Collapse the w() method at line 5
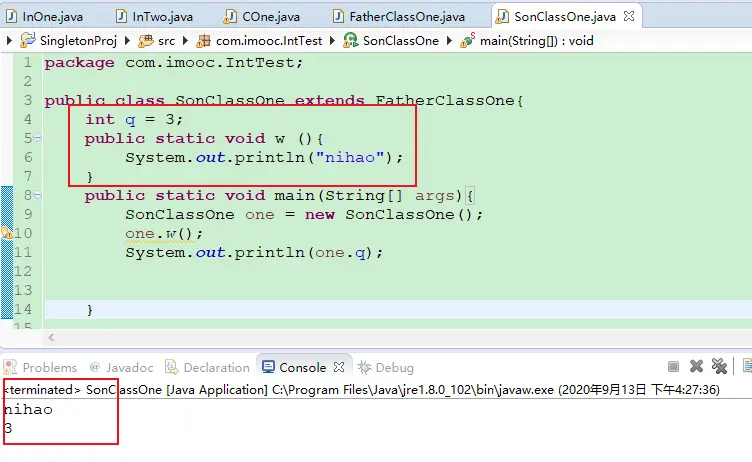The image size is (752, 462). [x=39, y=138]
